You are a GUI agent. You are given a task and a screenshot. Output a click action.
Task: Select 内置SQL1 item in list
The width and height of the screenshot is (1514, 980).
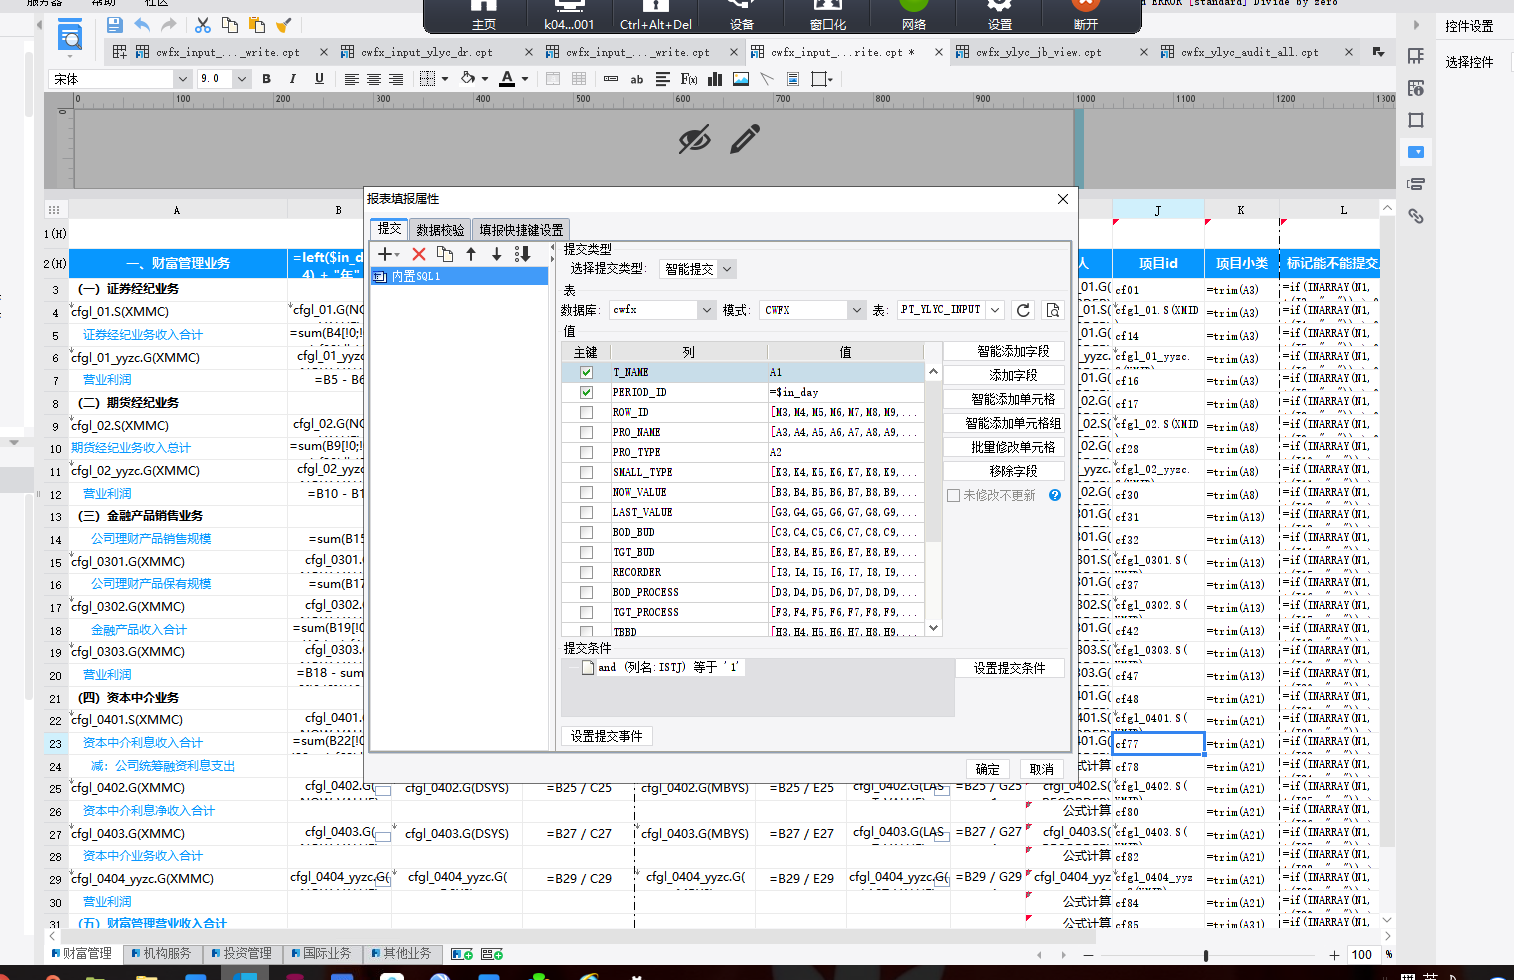coord(460,276)
